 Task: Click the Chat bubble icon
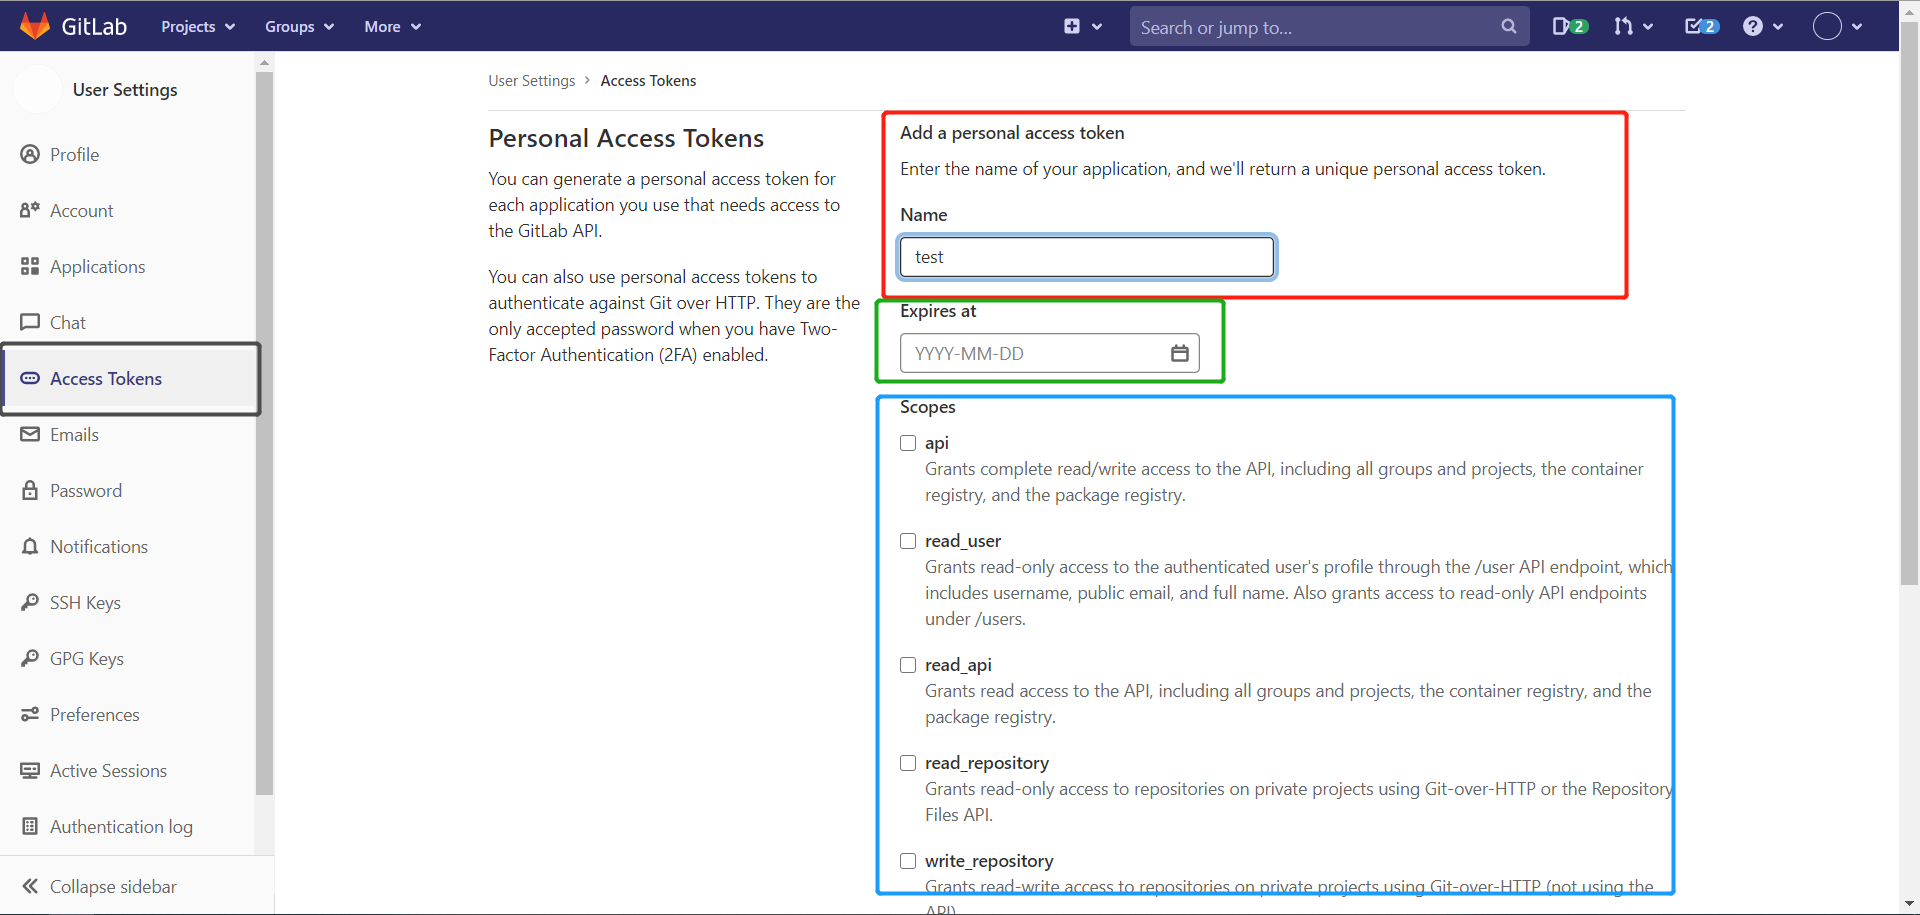click(x=30, y=323)
